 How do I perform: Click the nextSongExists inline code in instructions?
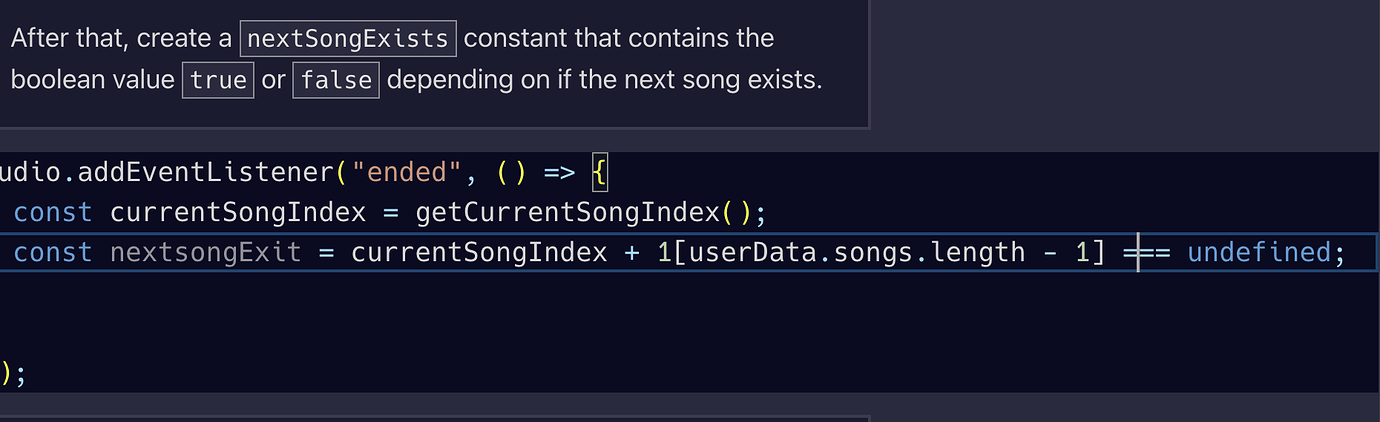(348, 39)
